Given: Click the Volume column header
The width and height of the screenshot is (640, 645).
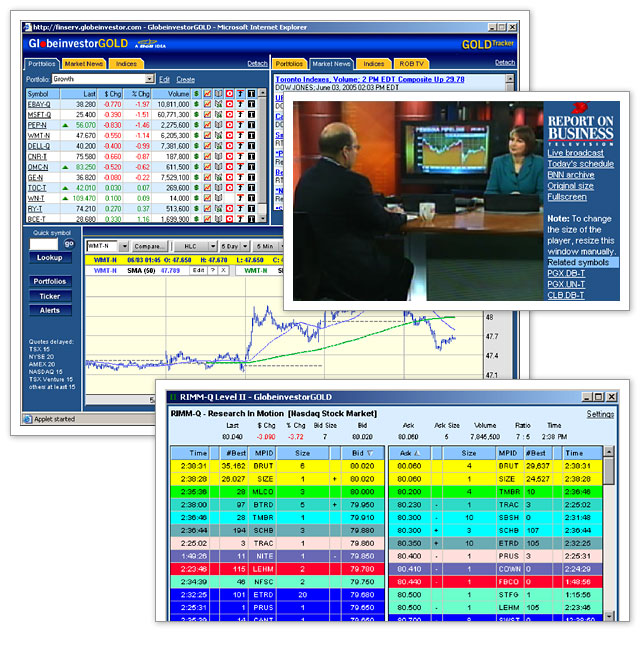Looking at the screenshot, I should (171, 94).
